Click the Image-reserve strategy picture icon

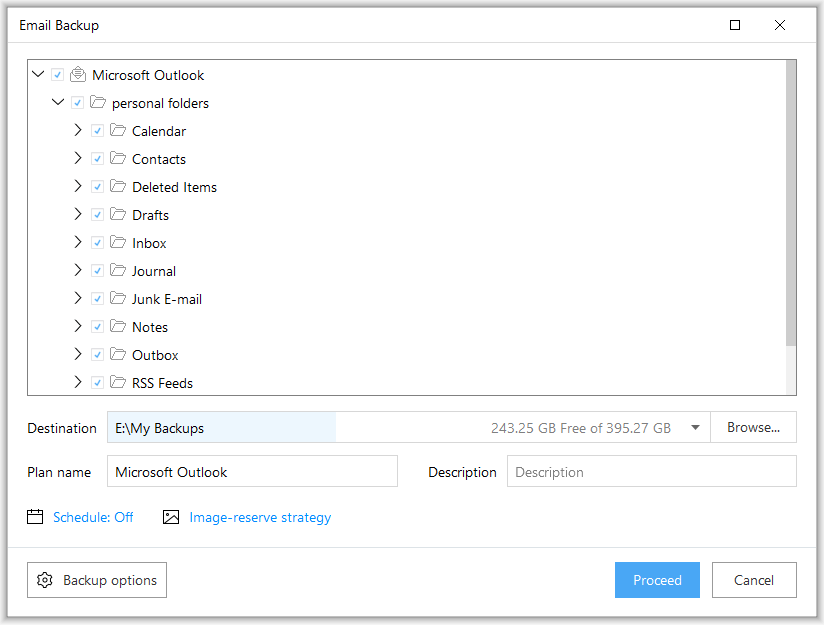(171, 517)
